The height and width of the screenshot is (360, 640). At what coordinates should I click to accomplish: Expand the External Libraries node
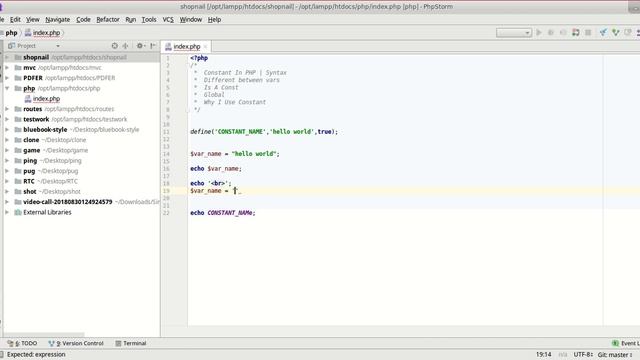click(x=7, y=212)
